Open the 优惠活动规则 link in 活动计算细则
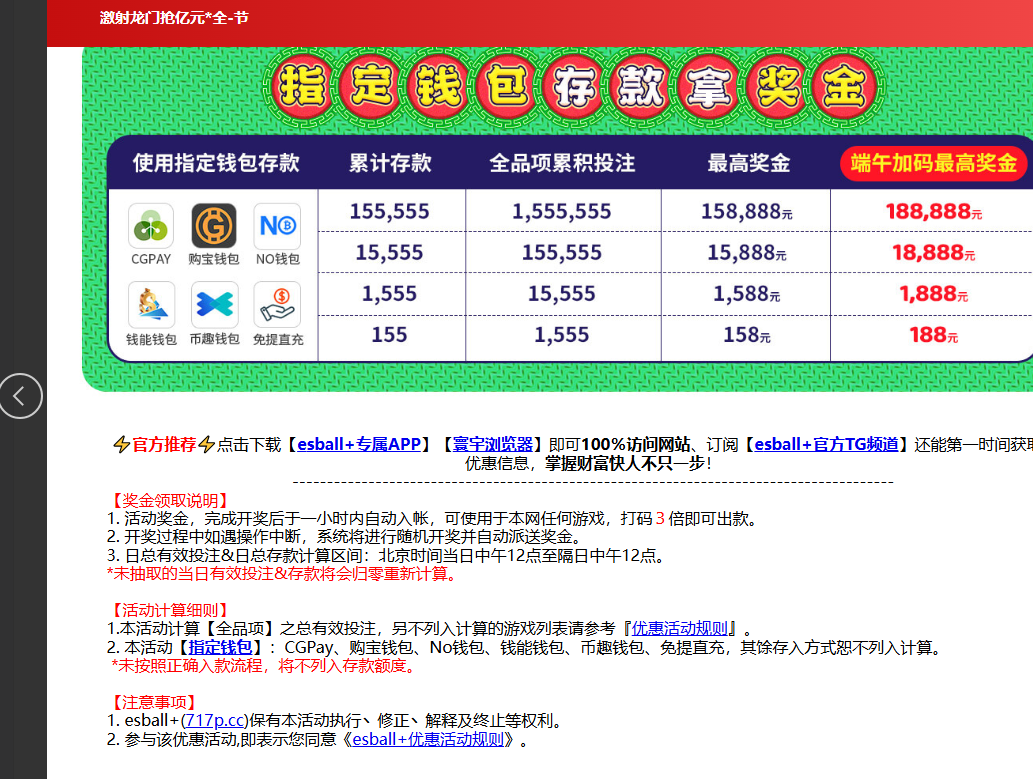1033x779 pixels. pos(679,628)
